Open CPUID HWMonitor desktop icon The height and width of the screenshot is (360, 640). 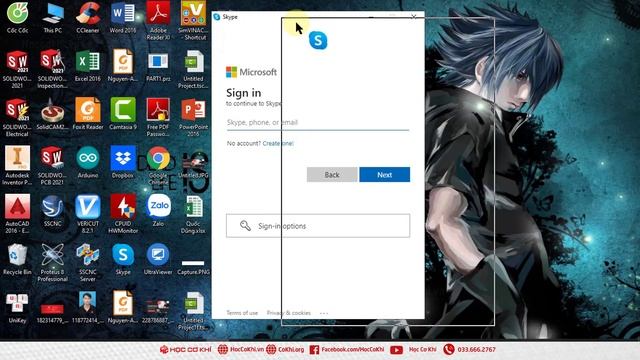123,207
